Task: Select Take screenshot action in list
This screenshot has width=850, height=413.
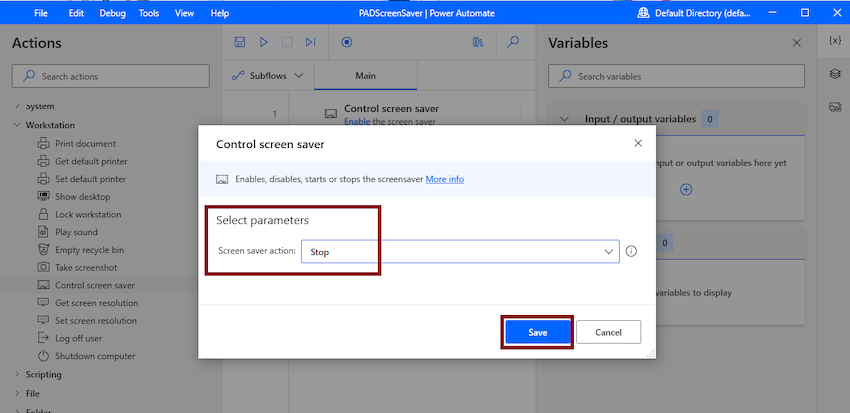Action: tap(86, 267)
